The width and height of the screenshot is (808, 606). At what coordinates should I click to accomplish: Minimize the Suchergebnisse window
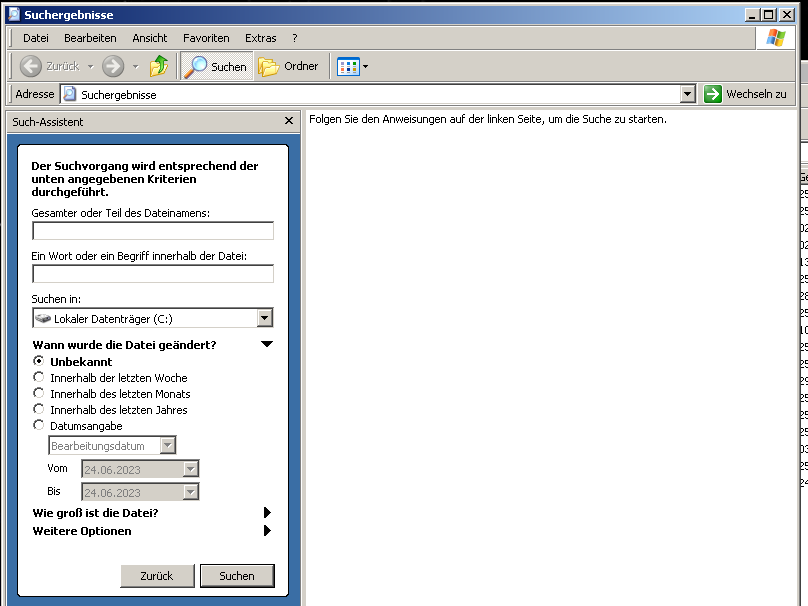click(x=752, y=14)
